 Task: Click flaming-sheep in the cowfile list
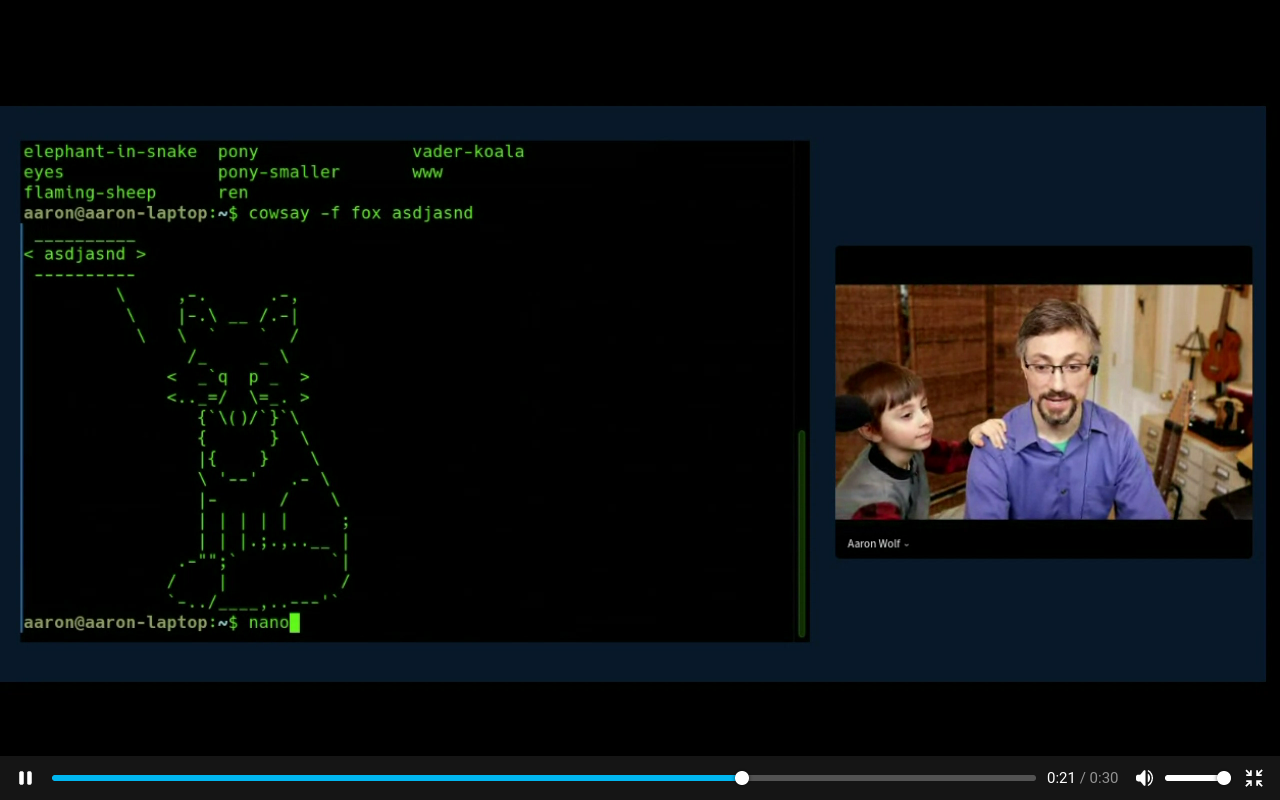[90, 193]
